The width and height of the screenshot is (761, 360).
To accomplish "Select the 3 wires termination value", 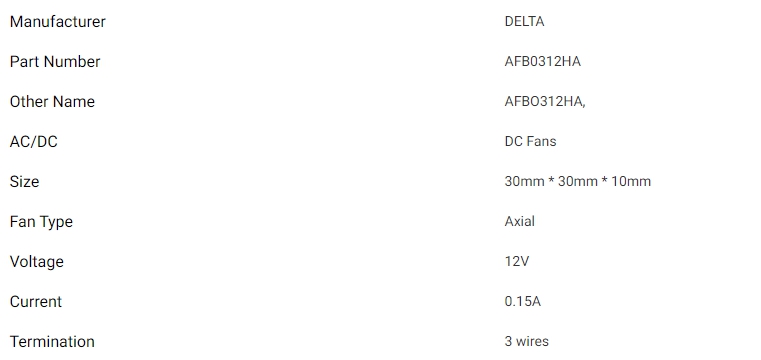I will click(x=527, y=341).
